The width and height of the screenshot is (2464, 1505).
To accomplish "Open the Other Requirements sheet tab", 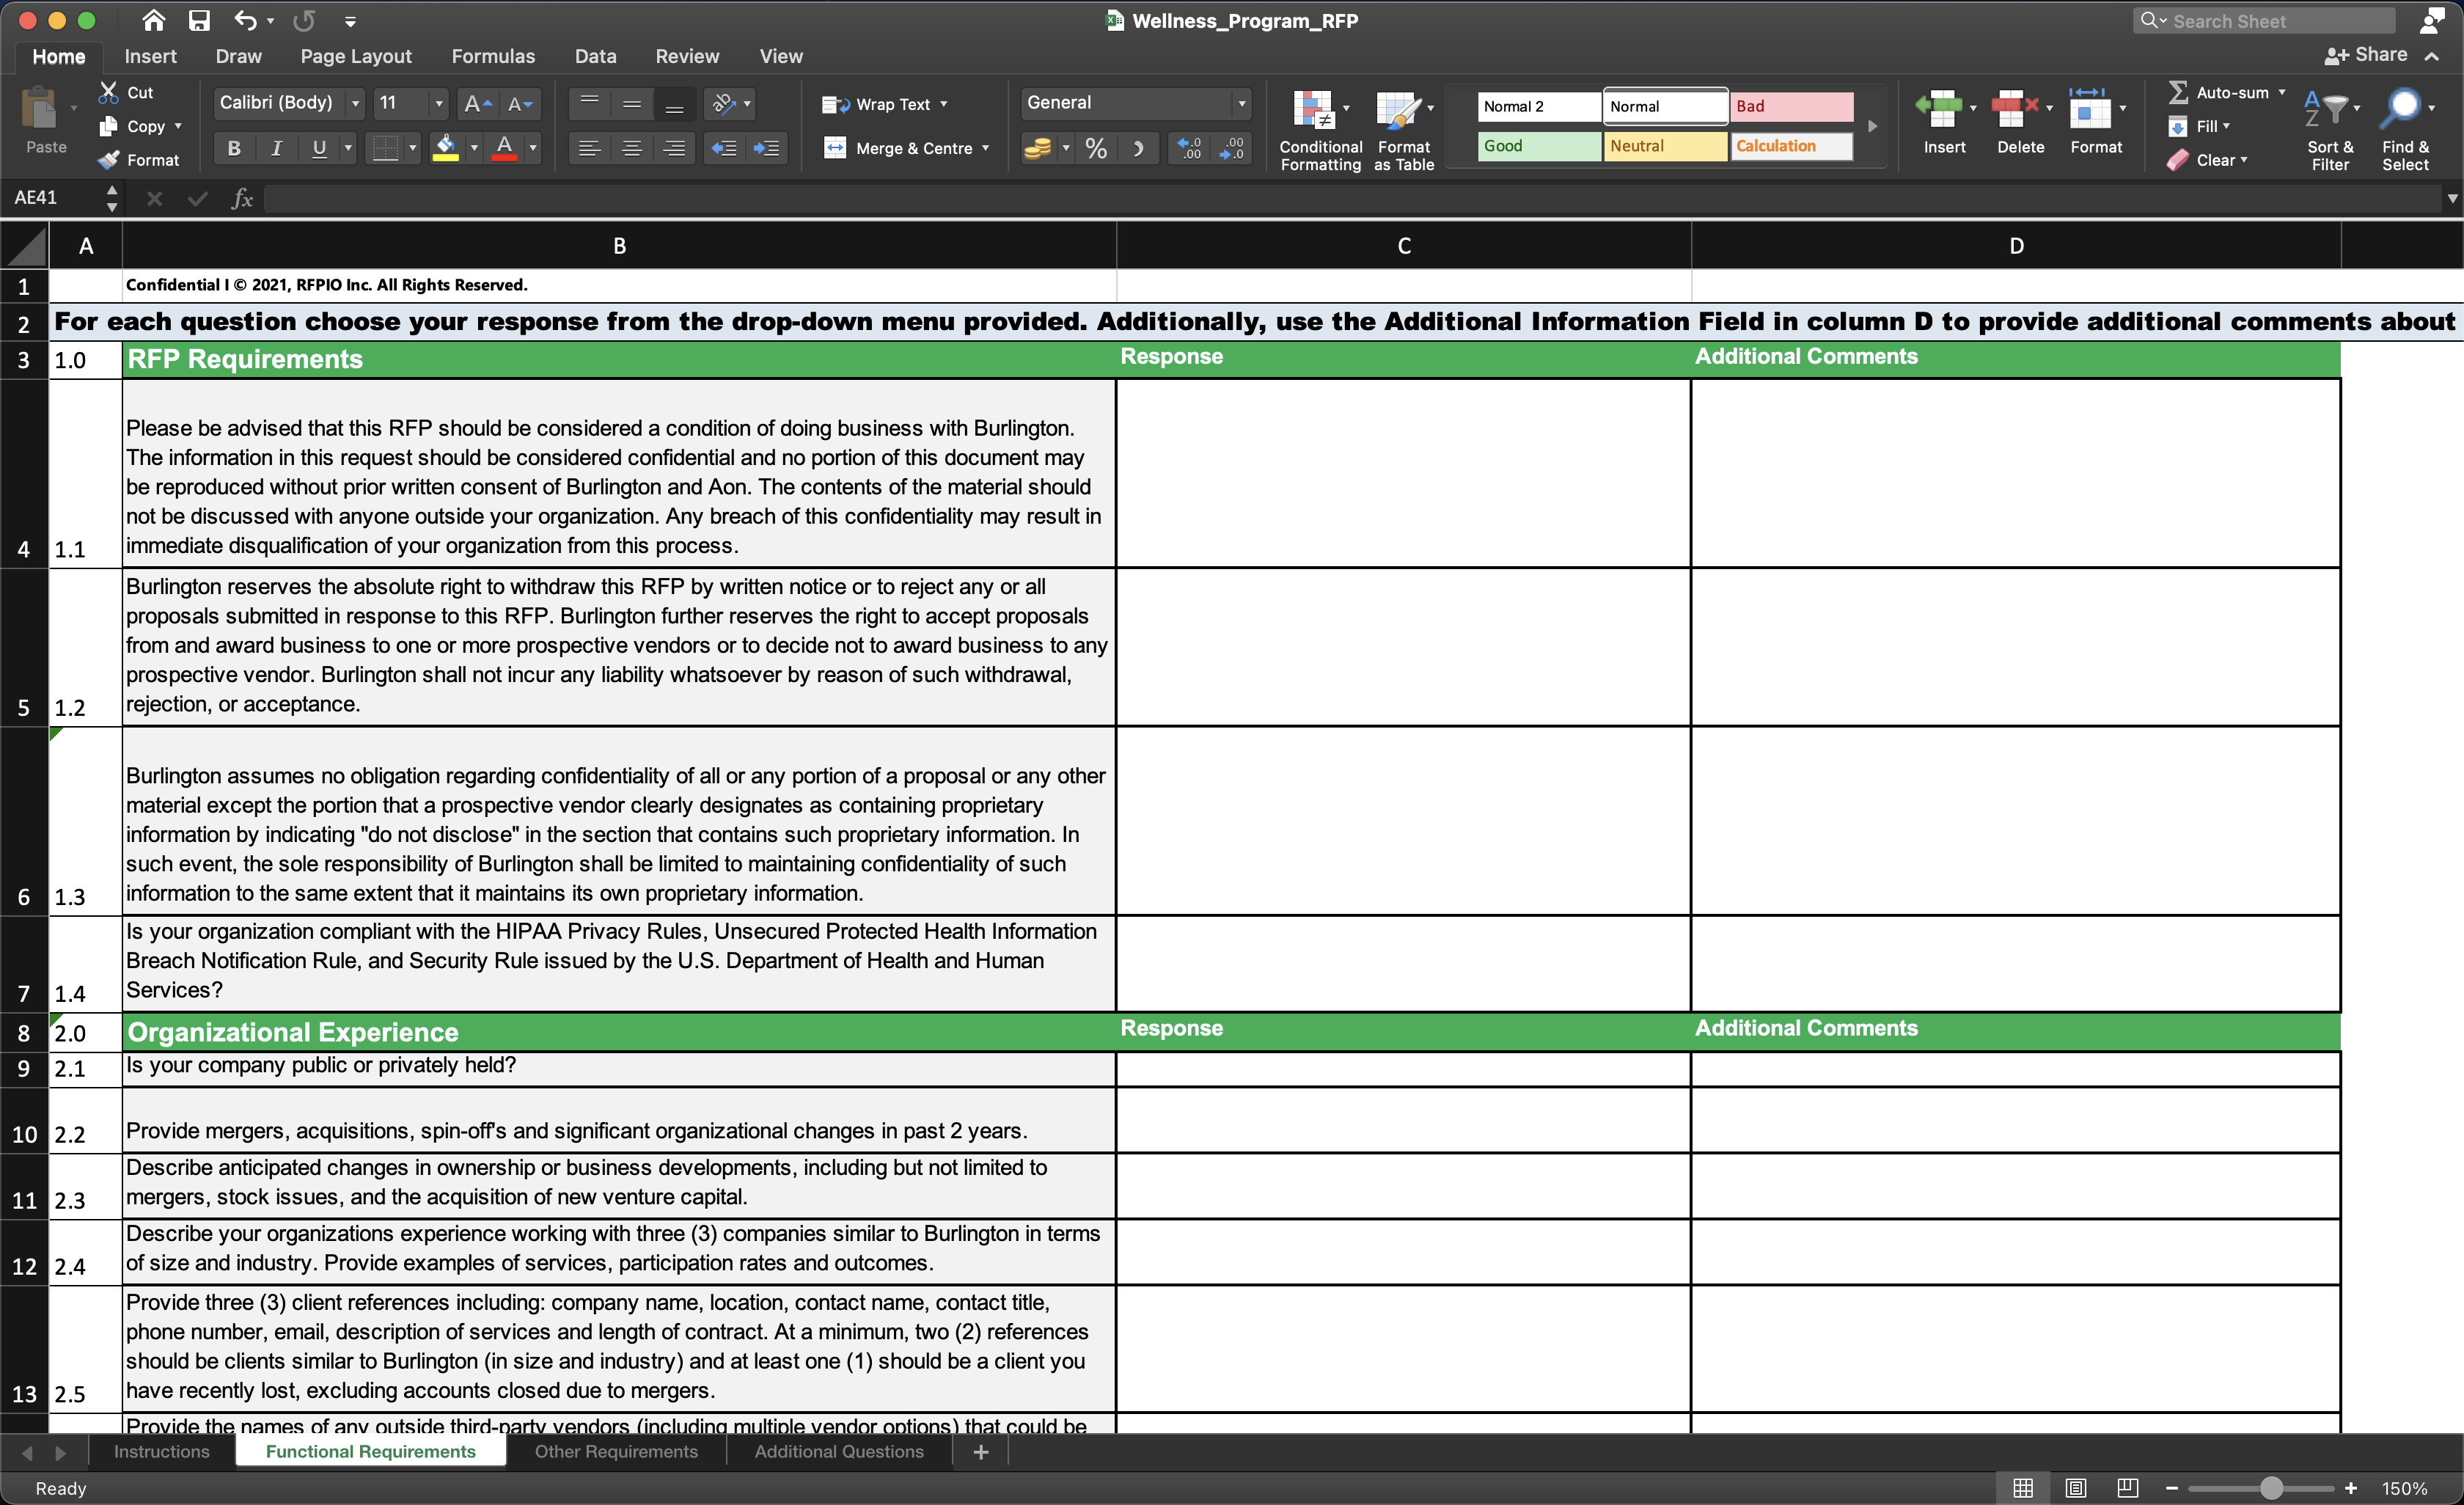I will (615, 1452).
